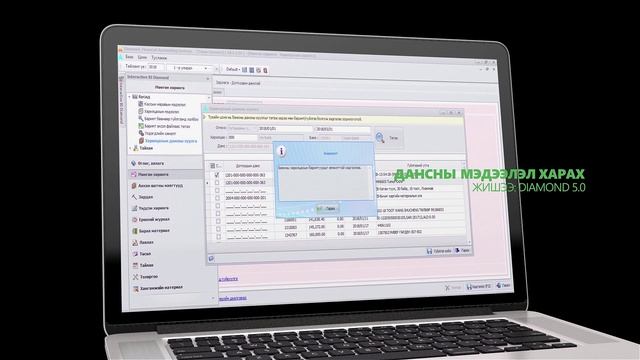Click the grid icon right of Default

[244, 70]
